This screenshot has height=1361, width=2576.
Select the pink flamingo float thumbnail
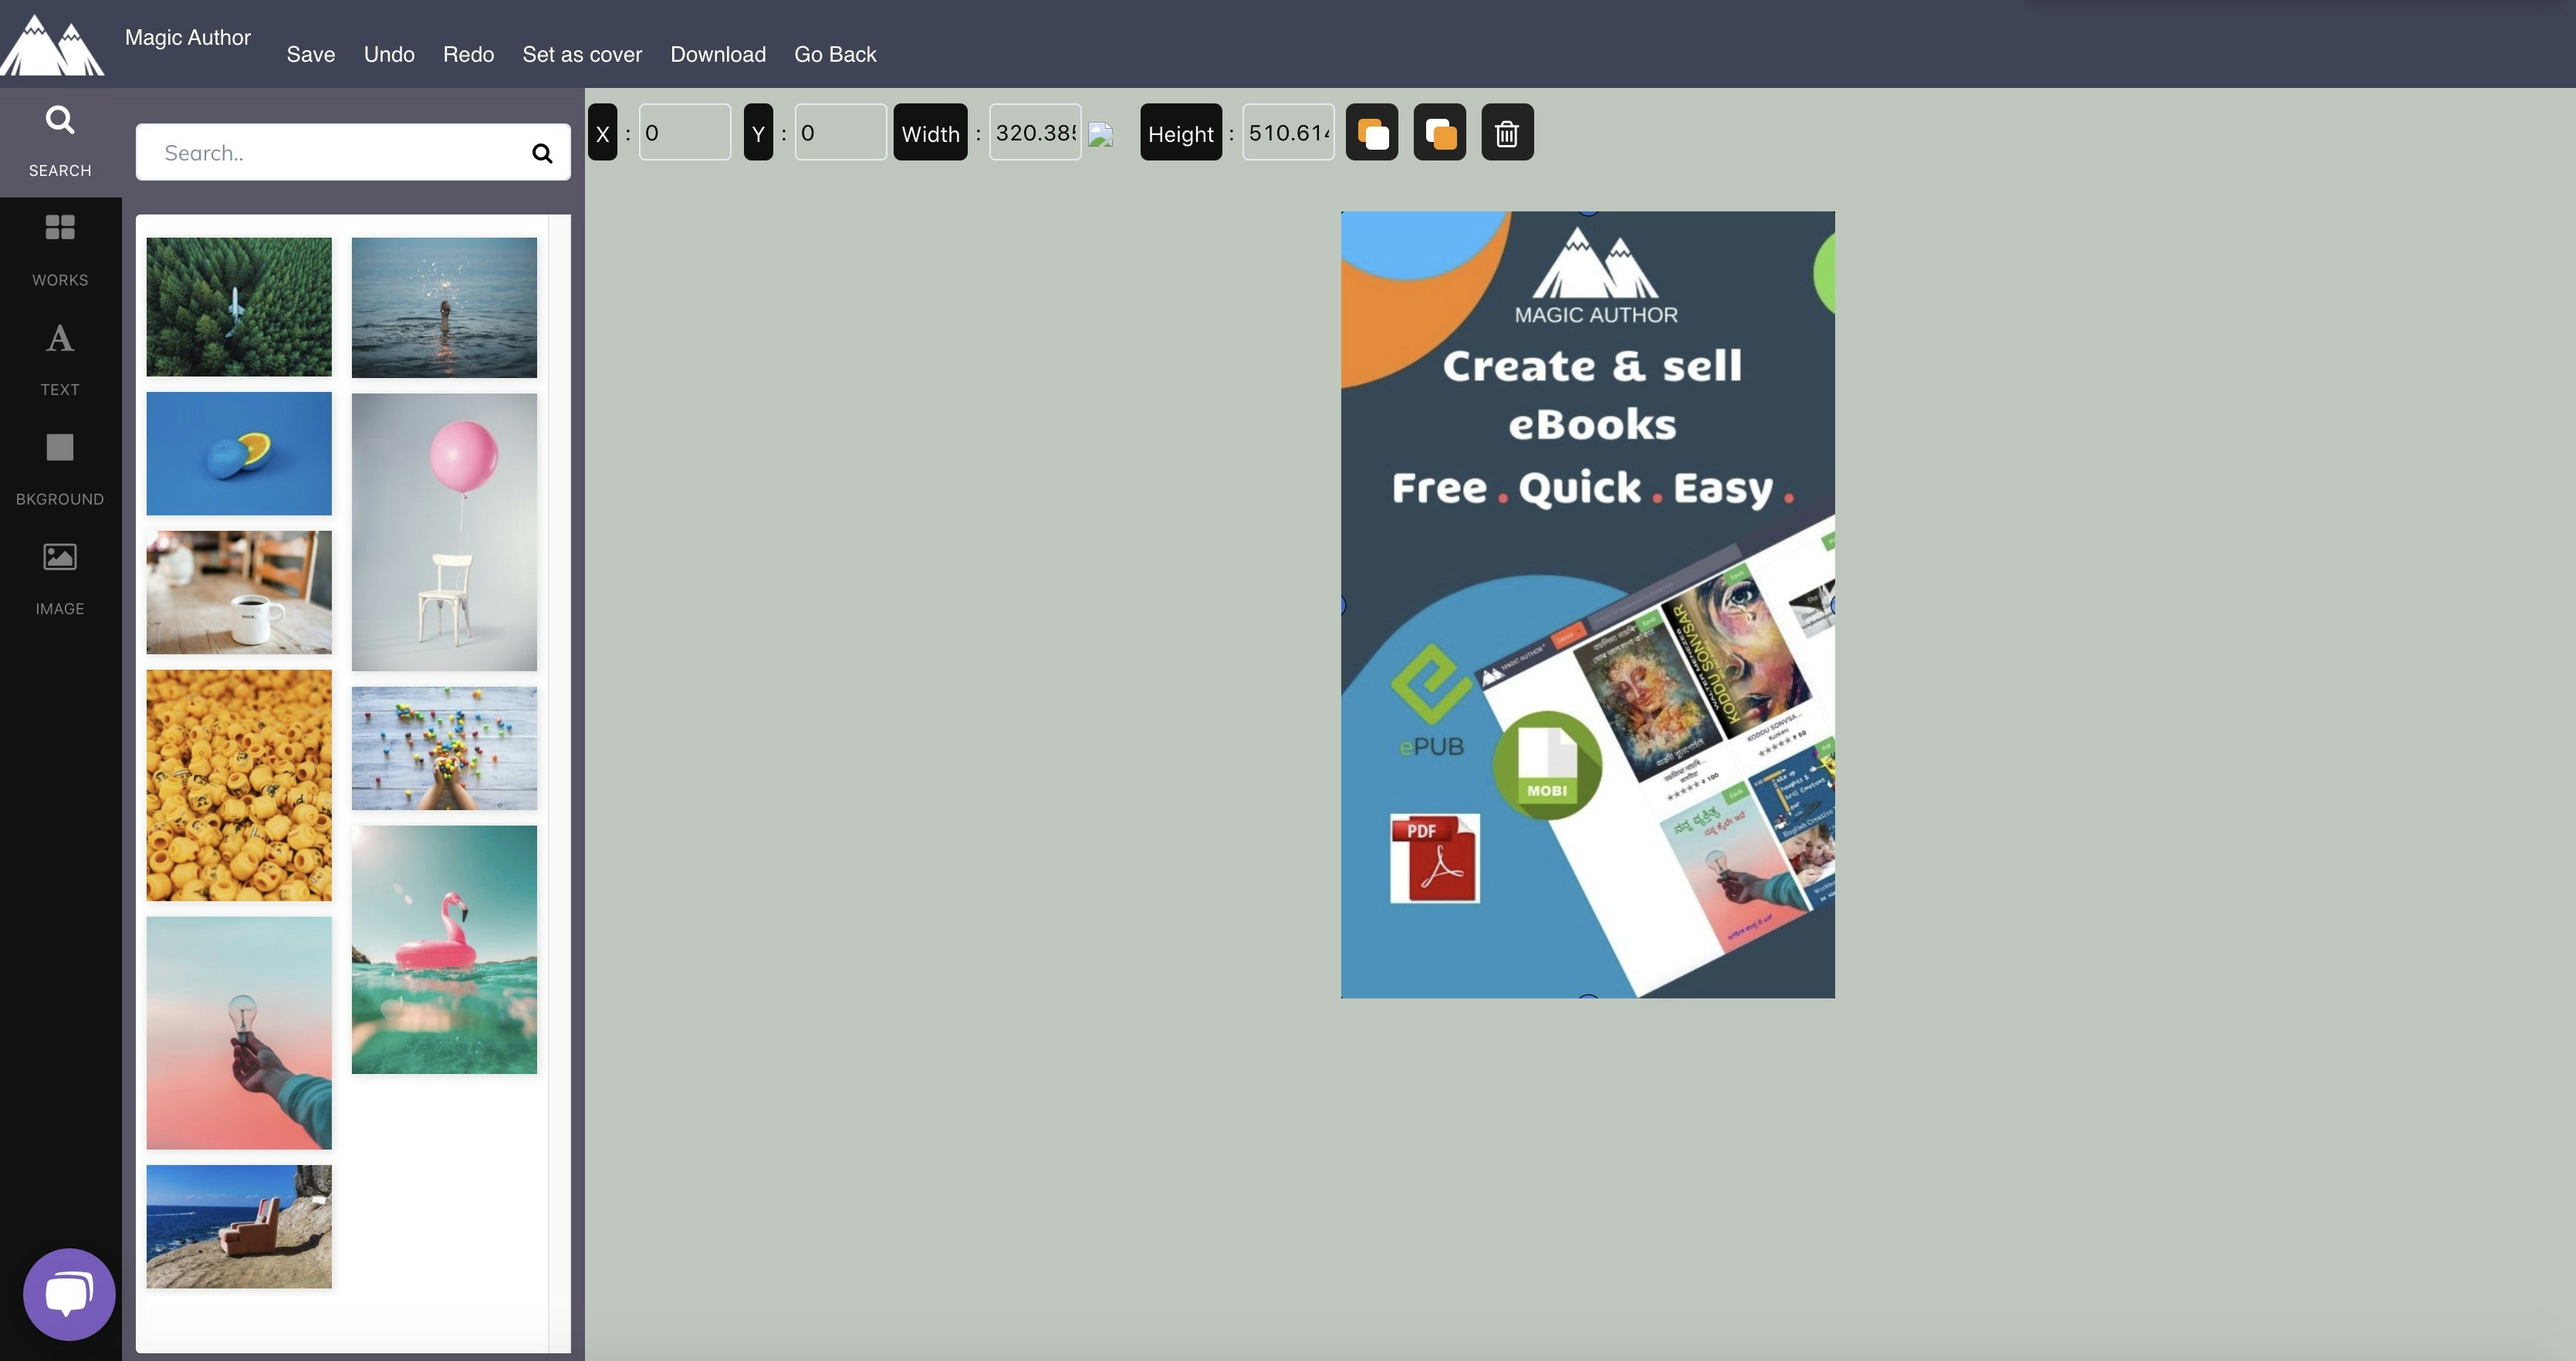(444, 949)
